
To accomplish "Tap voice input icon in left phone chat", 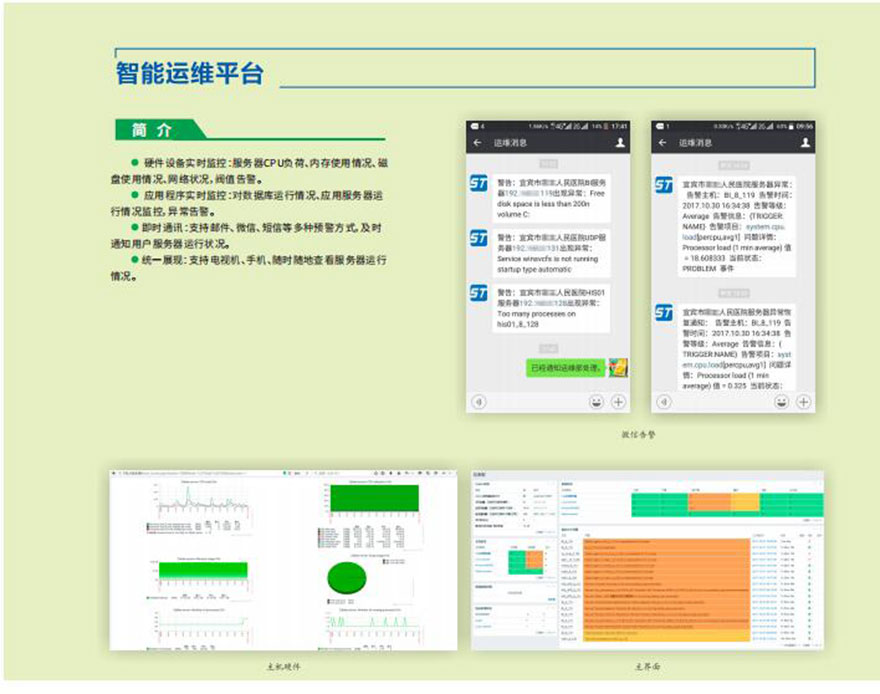I will [479, 401].
